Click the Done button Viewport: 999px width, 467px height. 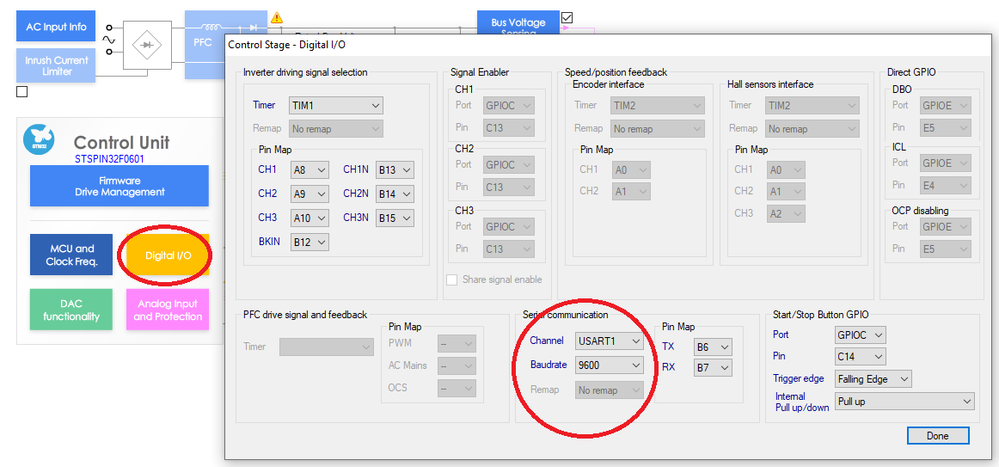point(938,436)
